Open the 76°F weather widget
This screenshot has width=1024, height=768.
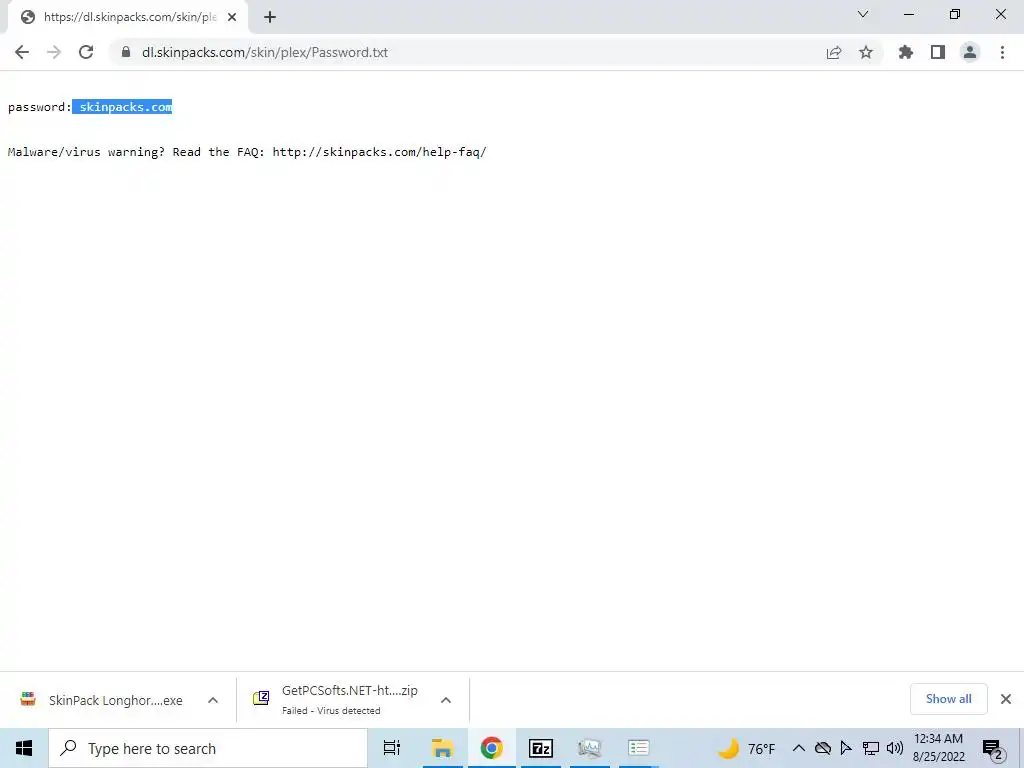tap(746, 748)
